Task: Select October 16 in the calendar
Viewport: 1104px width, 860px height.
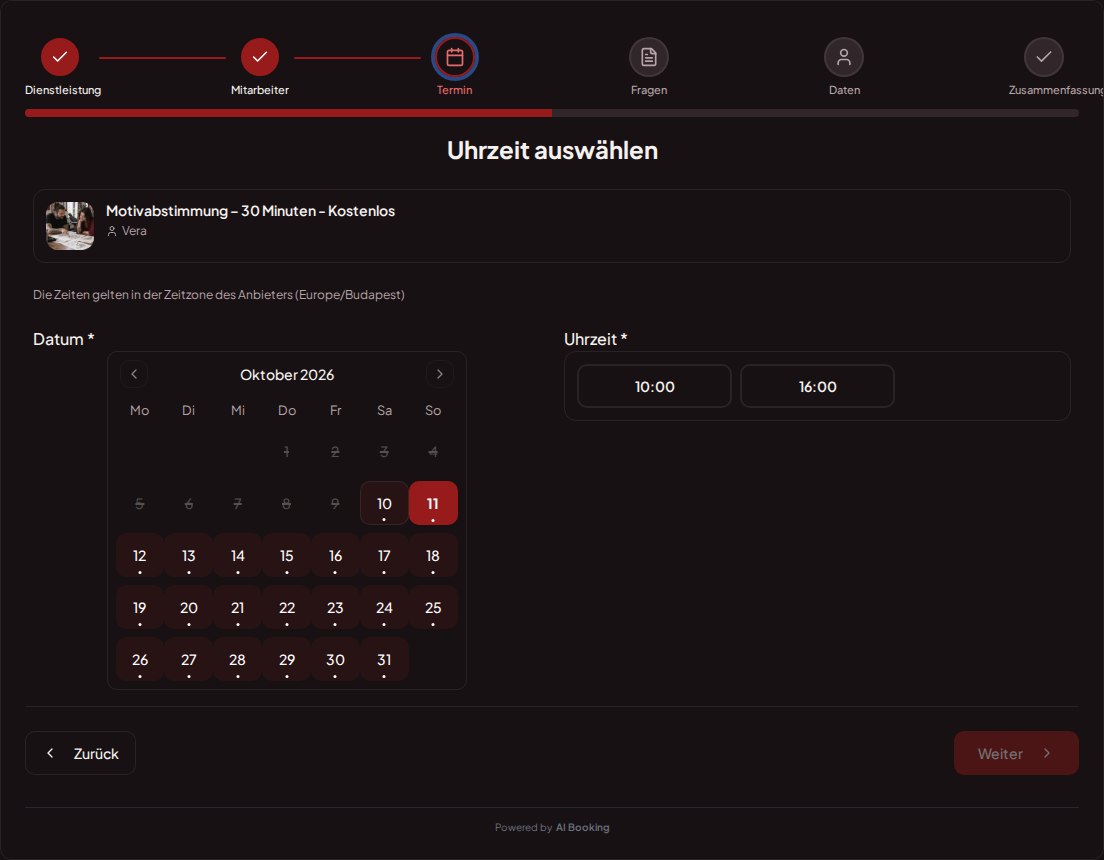Action: coord(335,556)
